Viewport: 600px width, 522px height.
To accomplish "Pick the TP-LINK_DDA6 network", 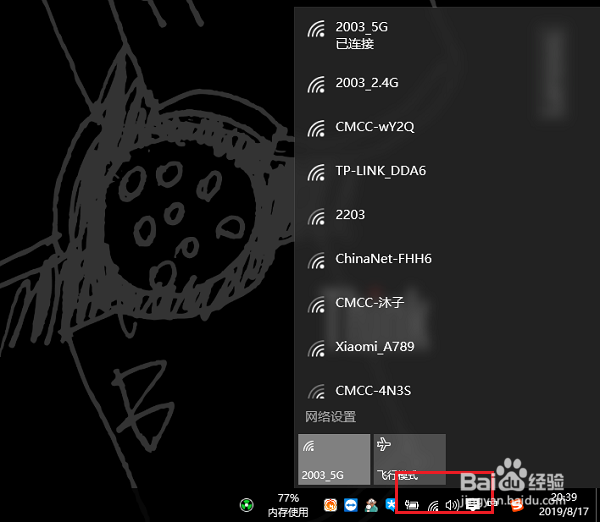I will [447, 171].
